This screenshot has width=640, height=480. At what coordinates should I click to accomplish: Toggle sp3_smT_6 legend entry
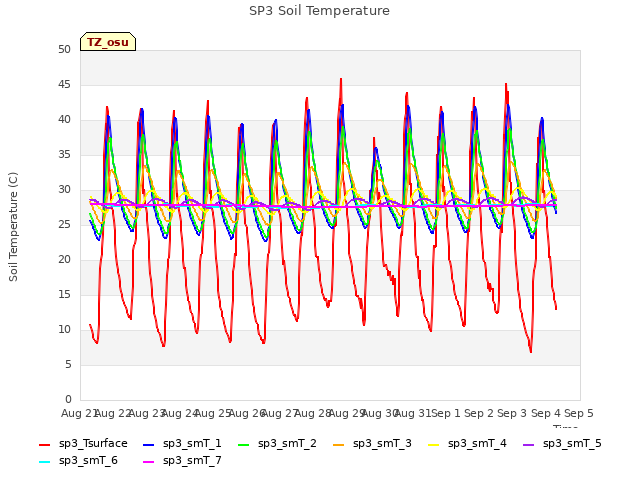[x=78, y=460]
